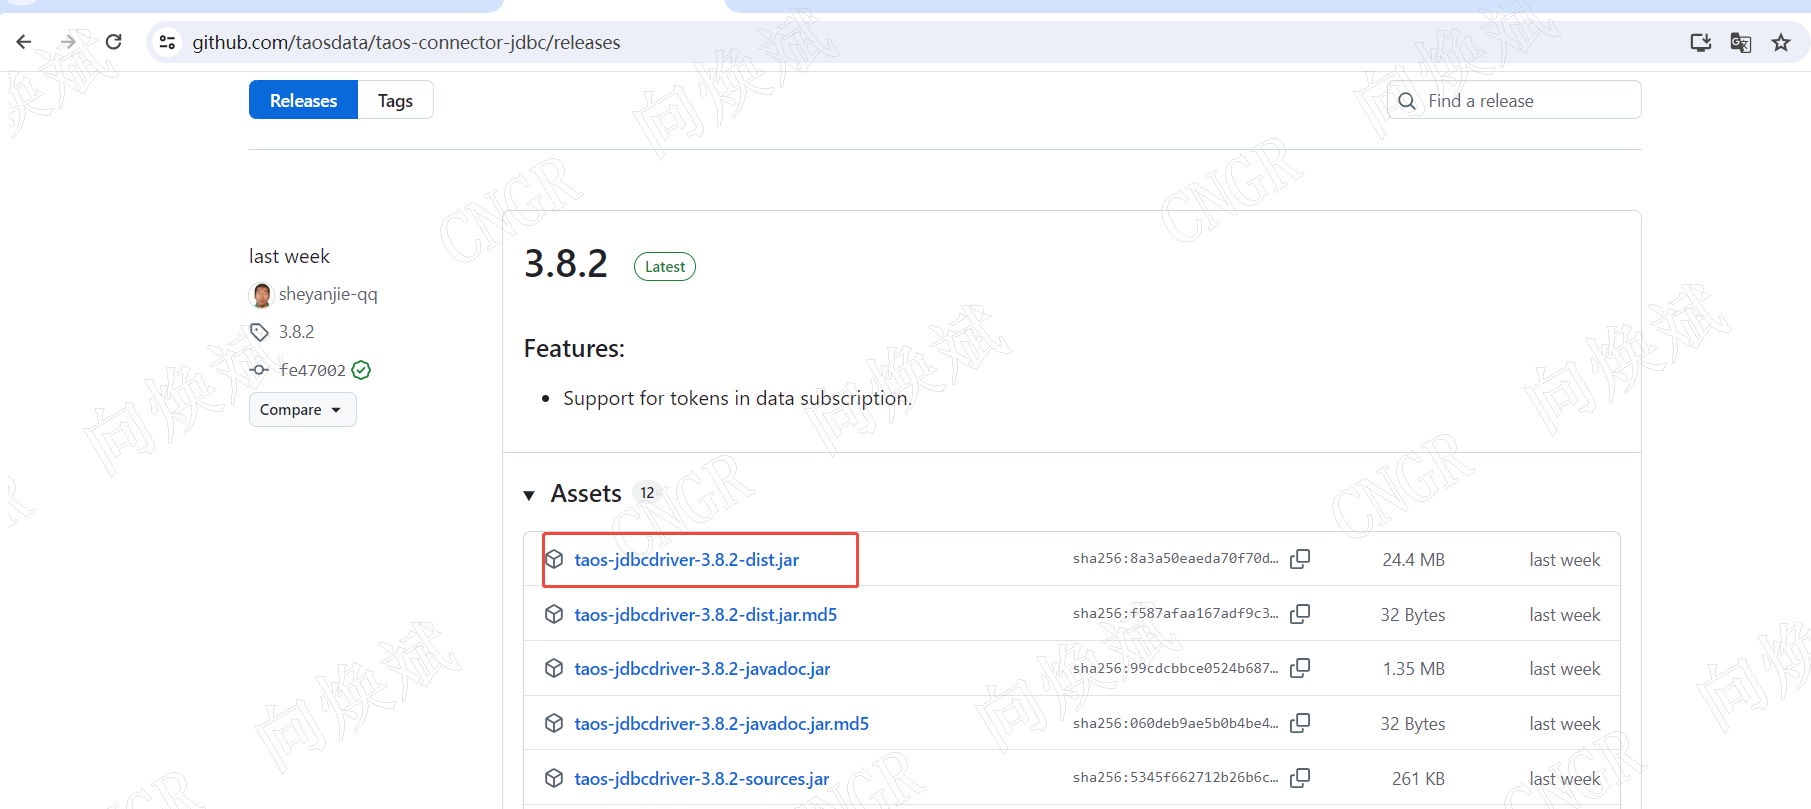This screenshot has width=1811, height=809.
Task: Click the Latest badge
Action: (665, 267)
